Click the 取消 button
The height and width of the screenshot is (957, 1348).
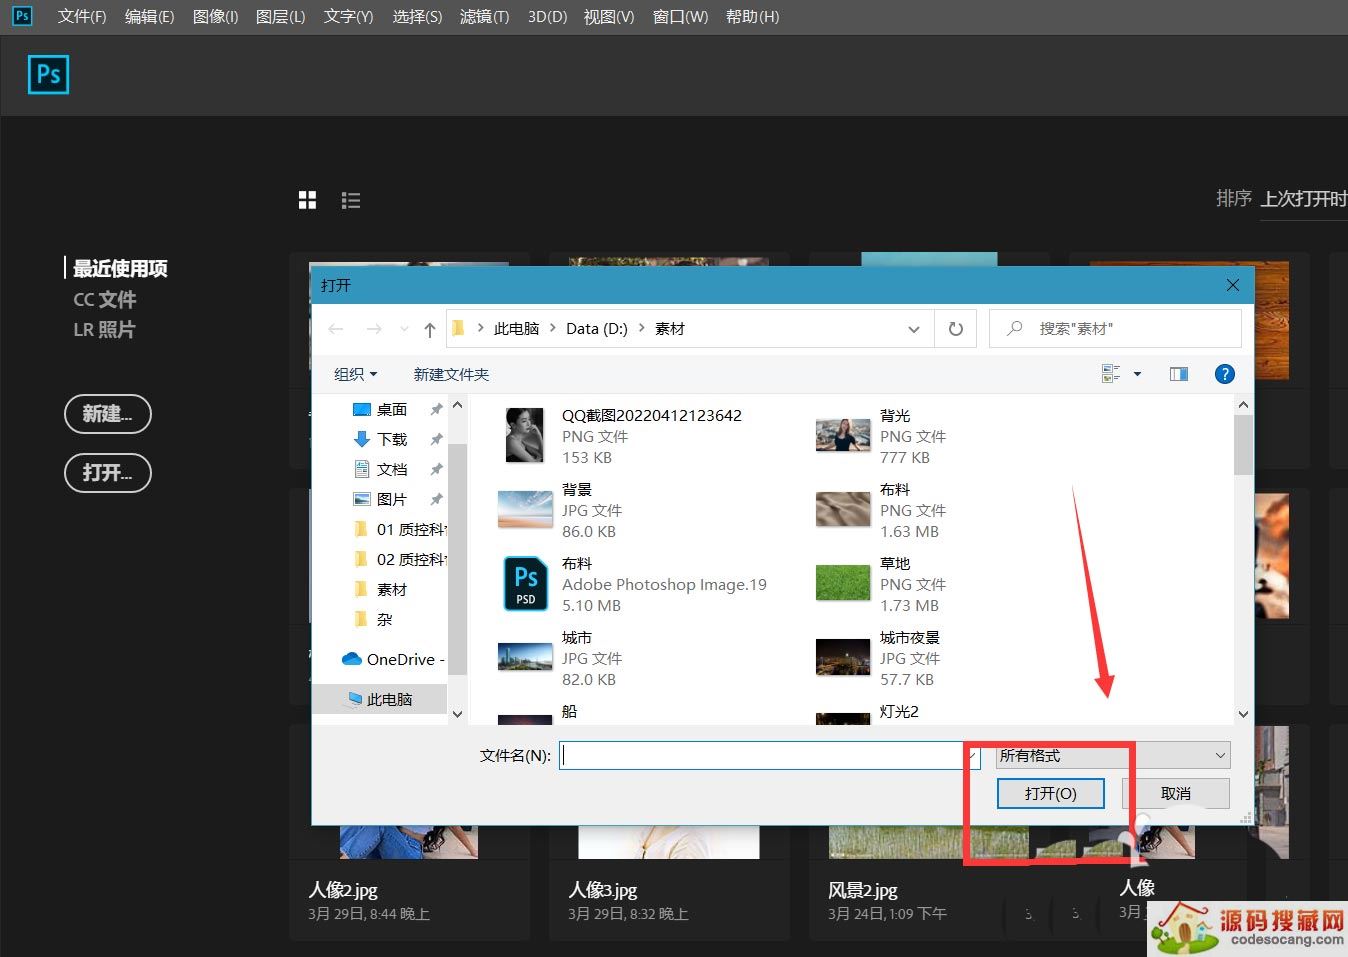(x=1175, y=793)
